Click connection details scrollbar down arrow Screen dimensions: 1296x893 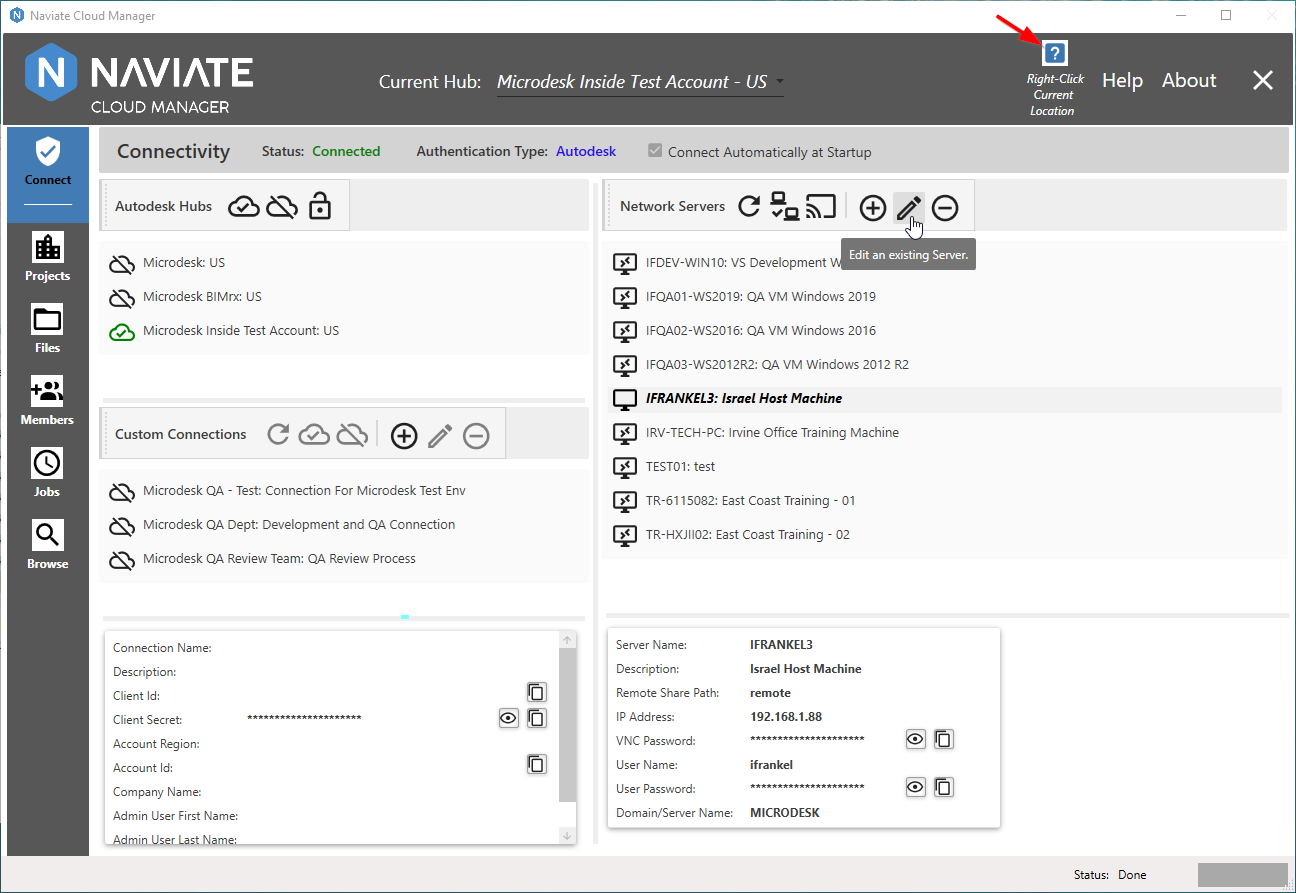pyautogui.click(x=567, y=835)
